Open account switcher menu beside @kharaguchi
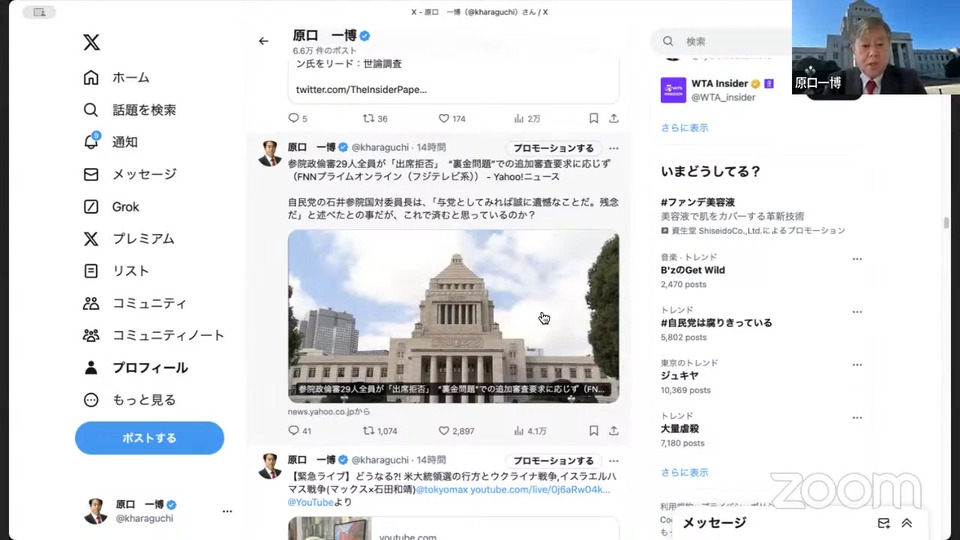Viewport: 960px width, 540px height. pos(227,511)
